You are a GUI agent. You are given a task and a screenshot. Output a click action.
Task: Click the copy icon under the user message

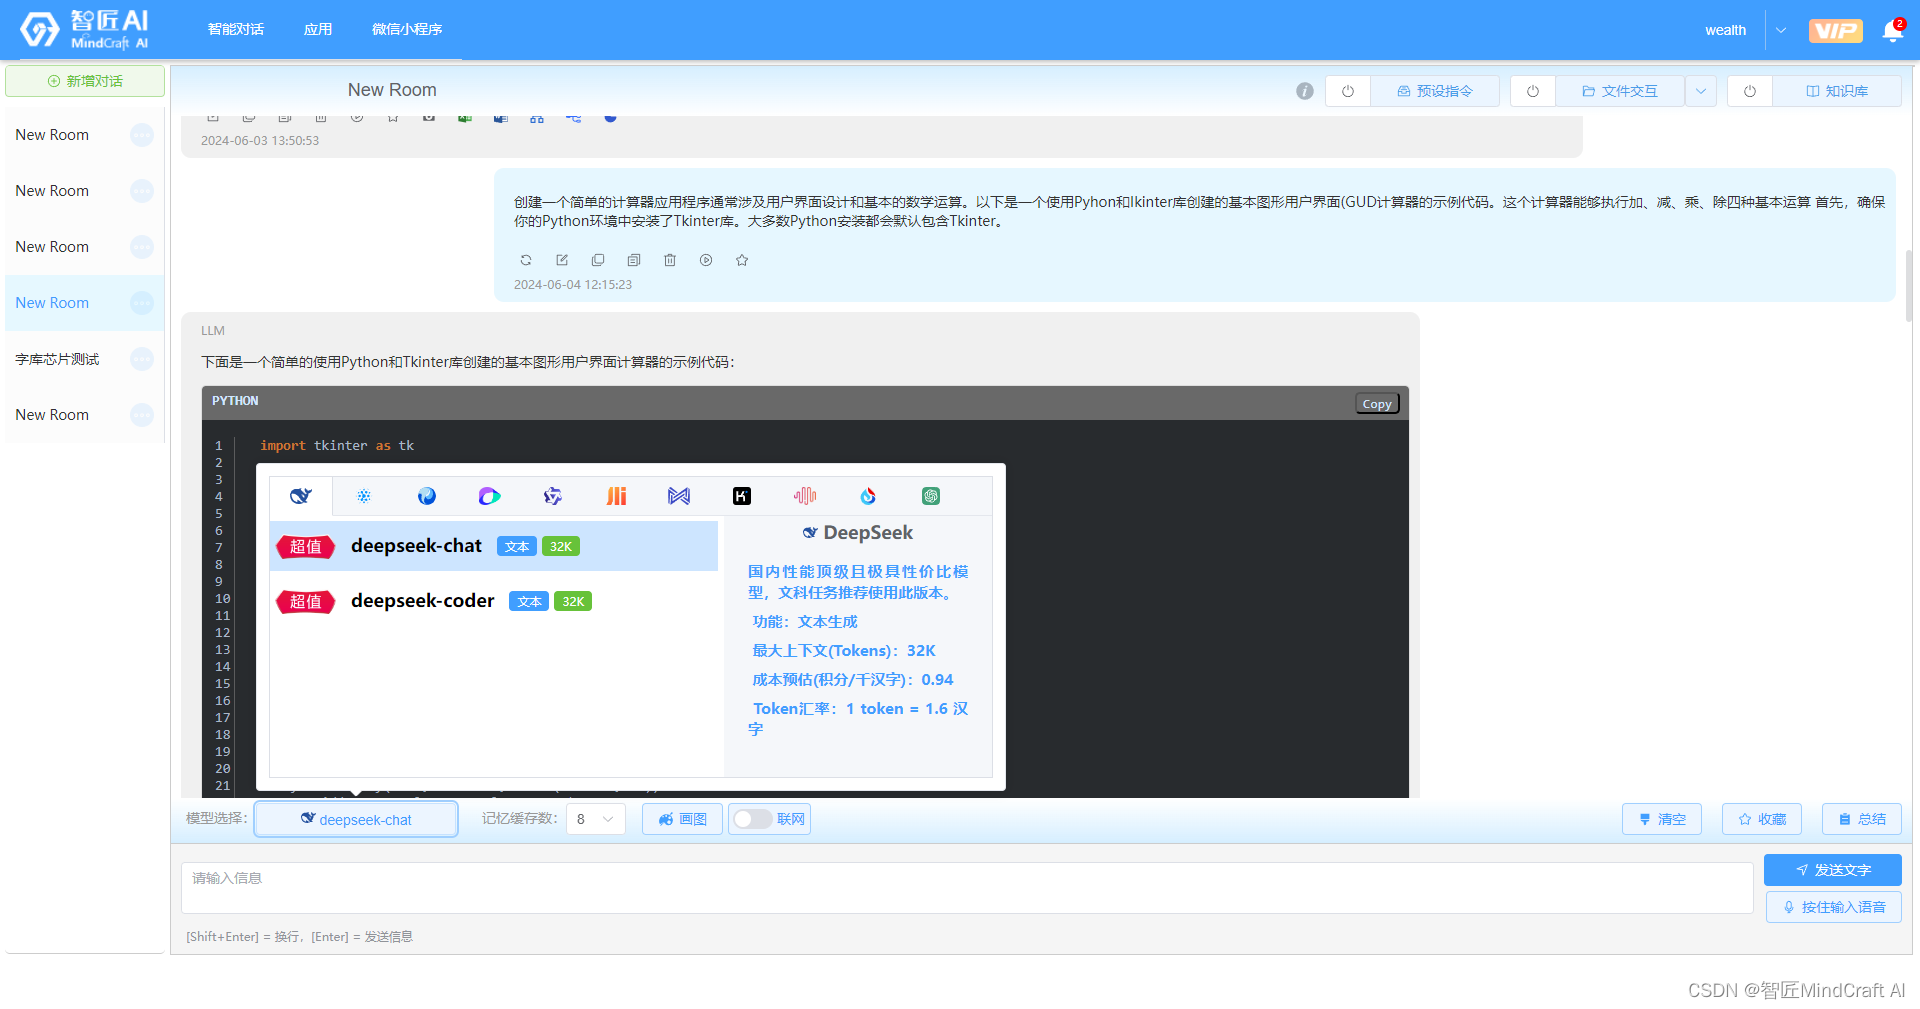pos(598,260)
